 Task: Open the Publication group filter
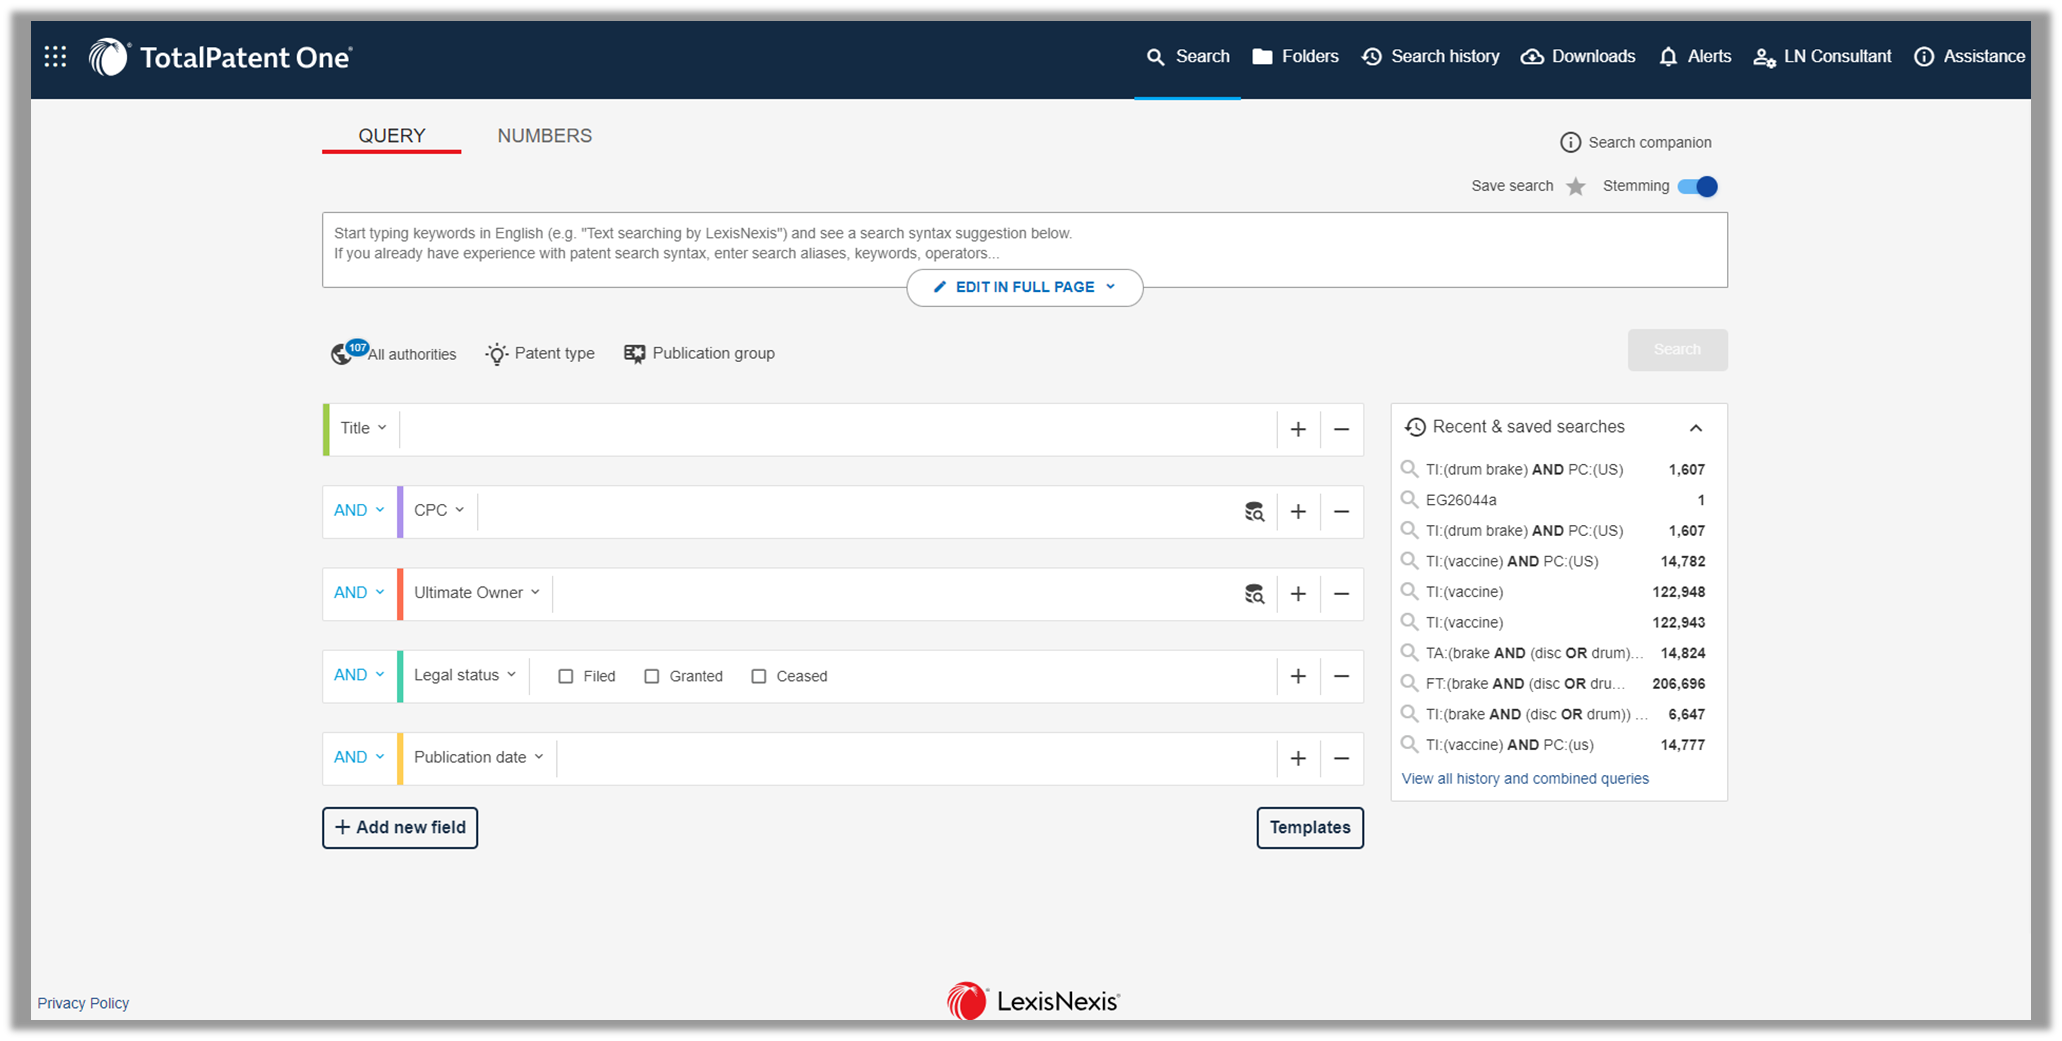tap(699, 353)
